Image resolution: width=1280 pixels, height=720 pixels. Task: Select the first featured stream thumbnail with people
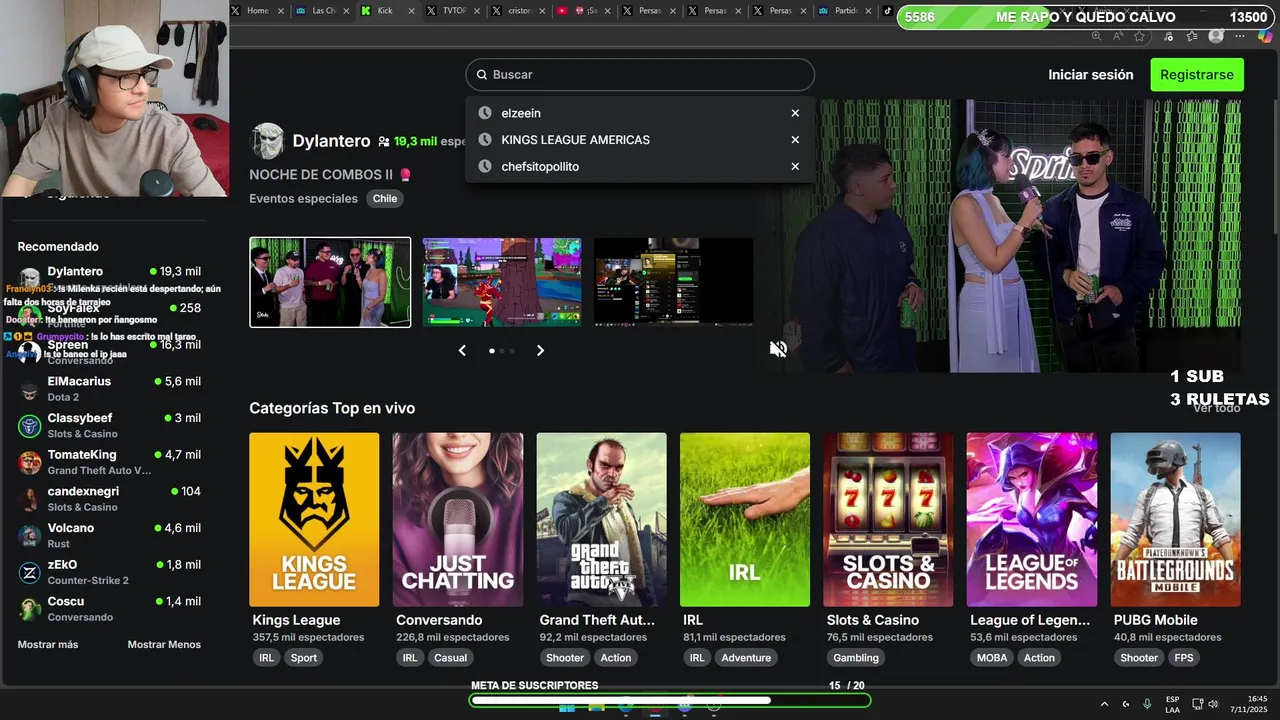click(x=330, y=282)
